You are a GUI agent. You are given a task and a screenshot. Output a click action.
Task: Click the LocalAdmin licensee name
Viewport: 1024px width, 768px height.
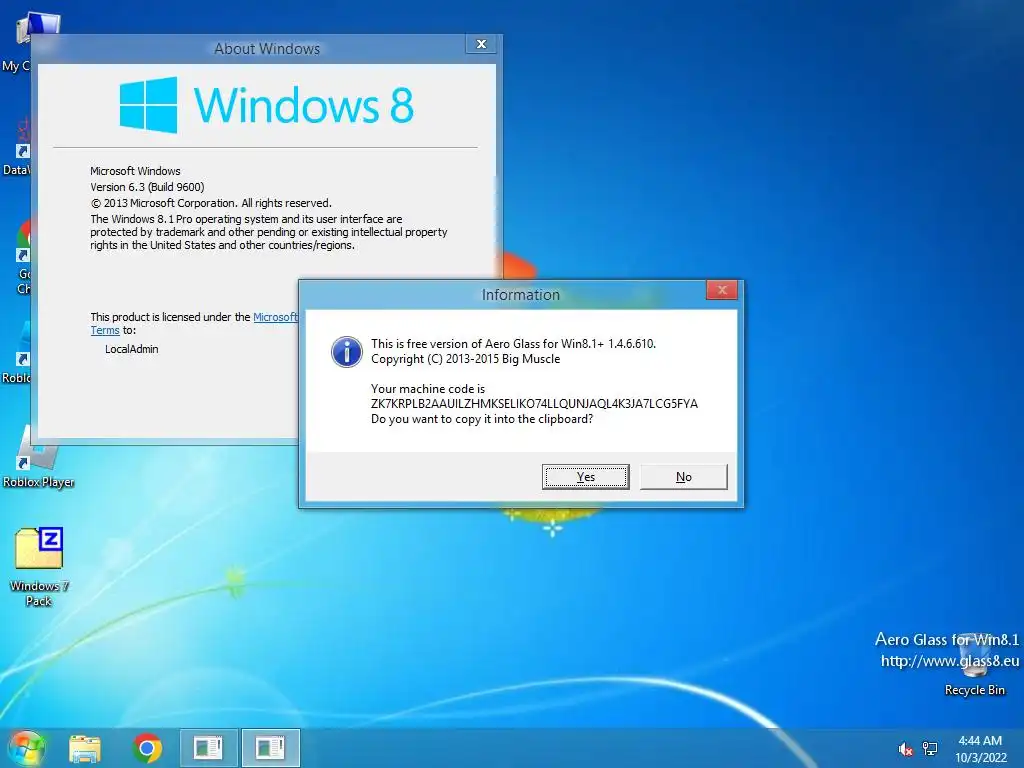tap(131, 349)
